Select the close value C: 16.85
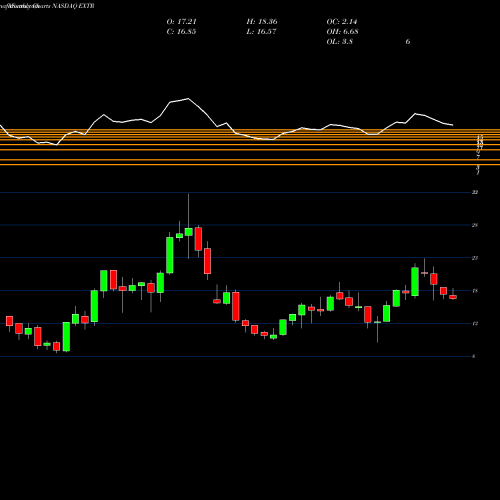The height and width of the screenshot is (500, 500). tap(181, 32)
